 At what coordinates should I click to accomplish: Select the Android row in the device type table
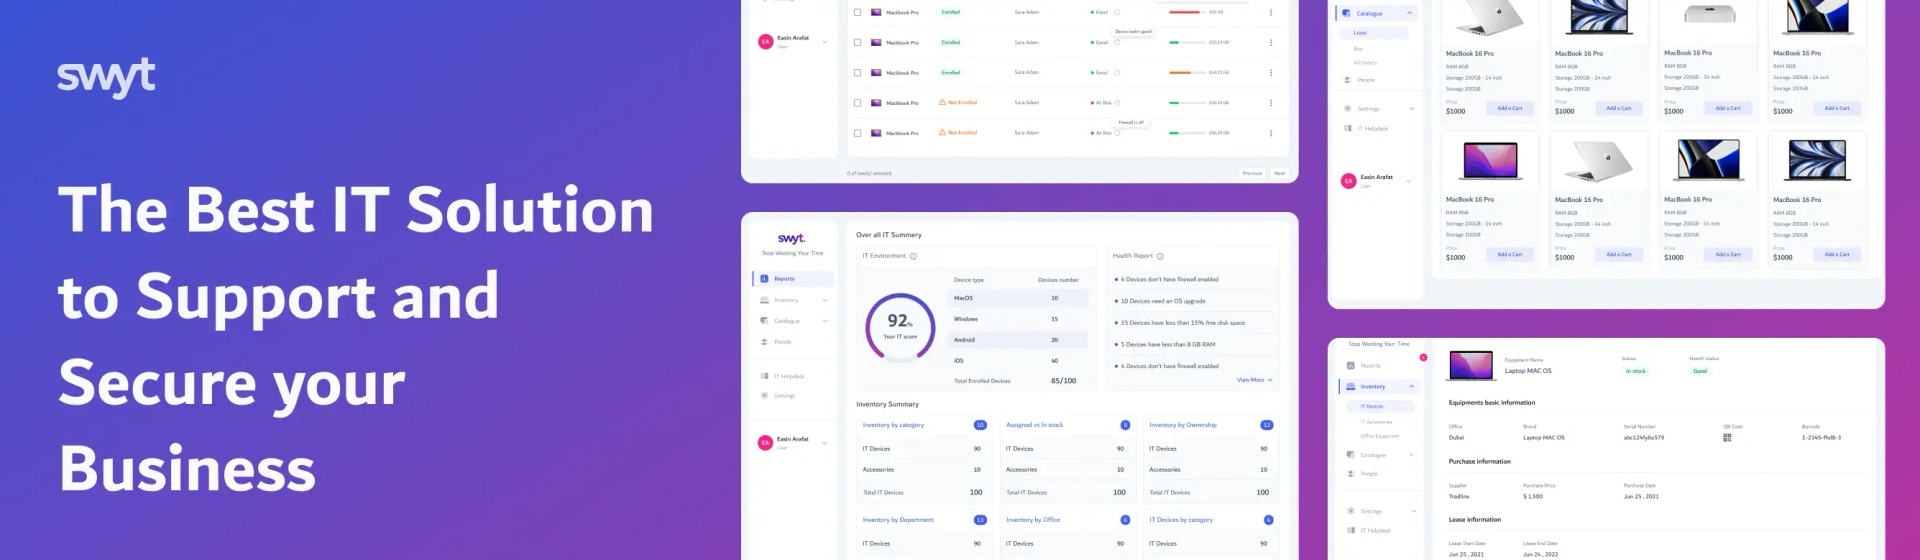click(1017, 340)
